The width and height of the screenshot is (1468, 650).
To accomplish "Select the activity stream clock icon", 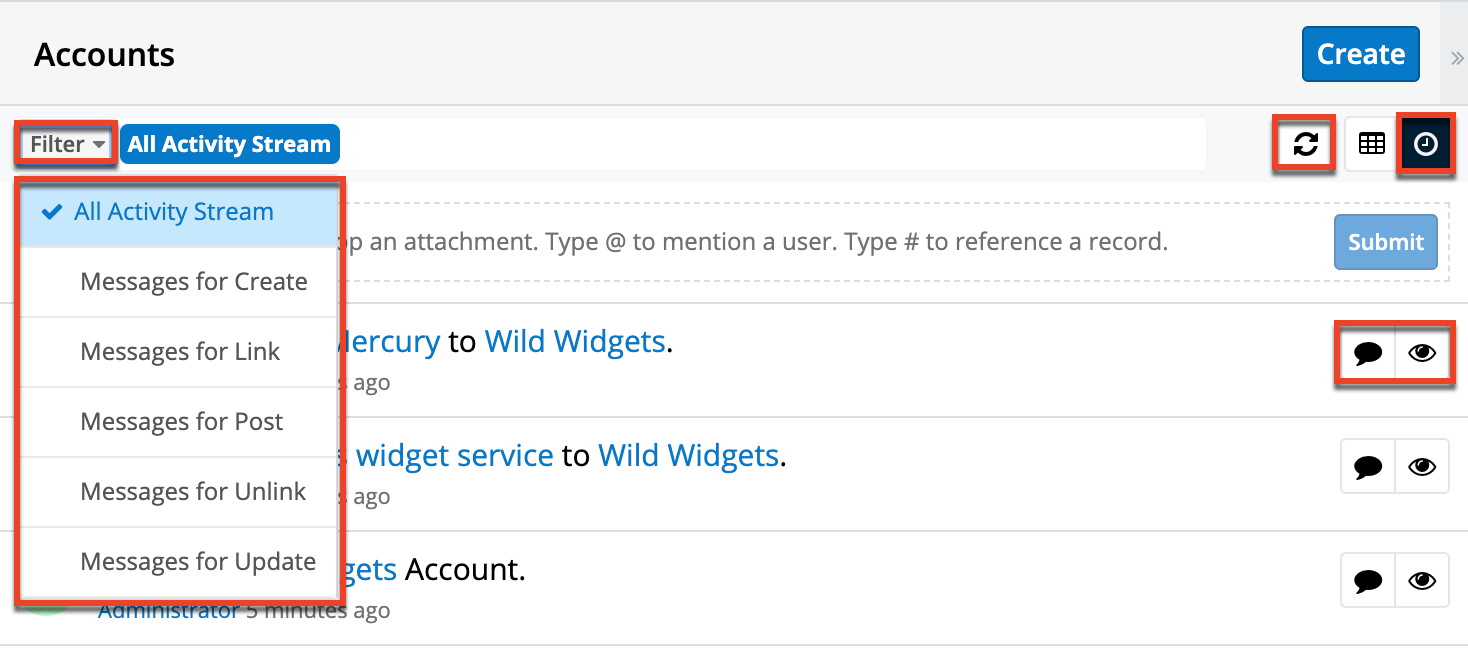I will tap(1425, 145).
